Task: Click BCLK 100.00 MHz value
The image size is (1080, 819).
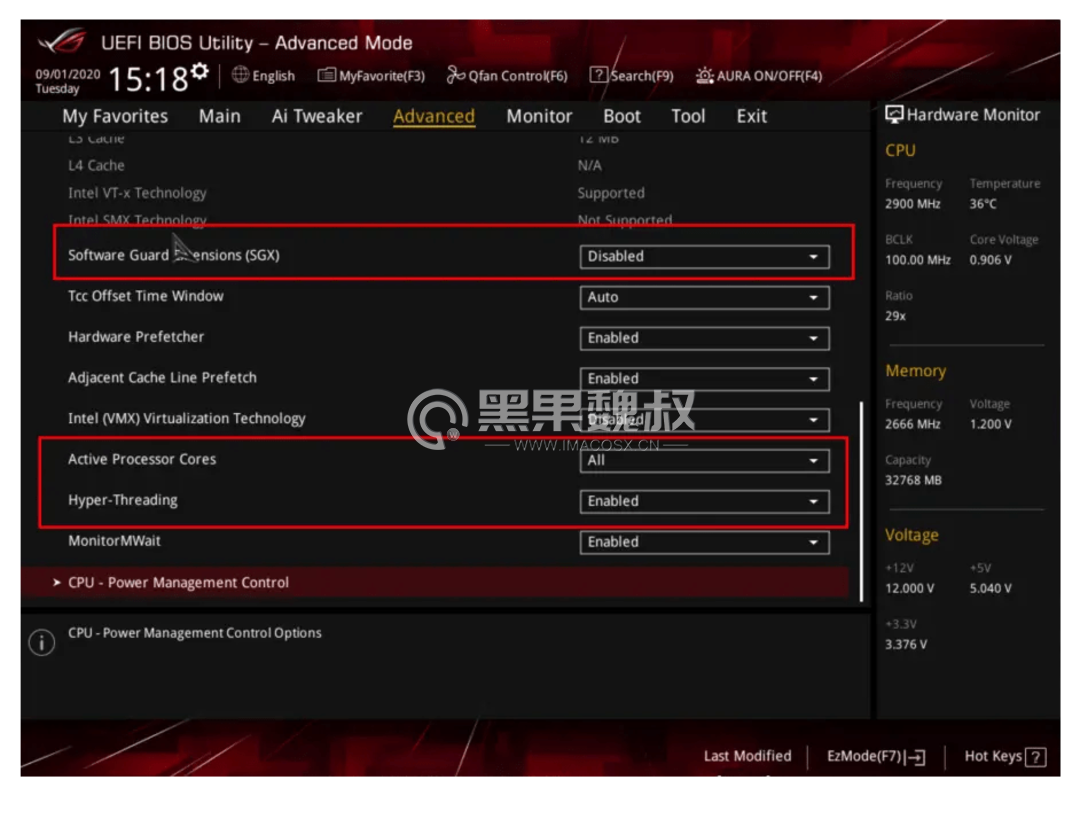Action: coord(917,260)
